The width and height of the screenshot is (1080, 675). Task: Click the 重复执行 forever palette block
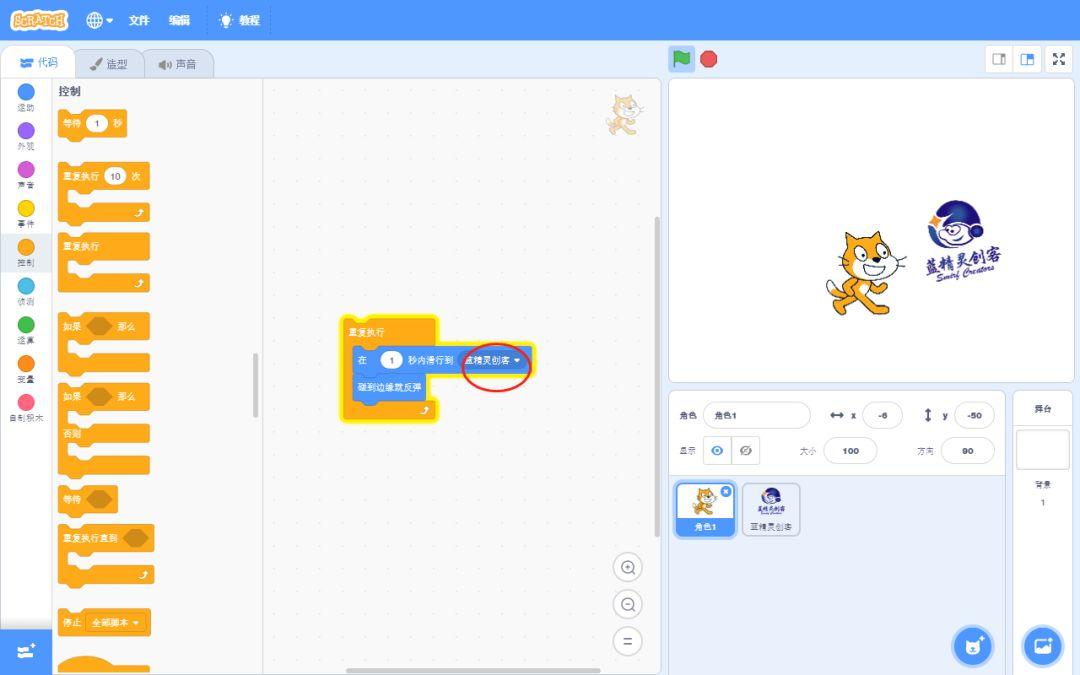click(103, 246)
